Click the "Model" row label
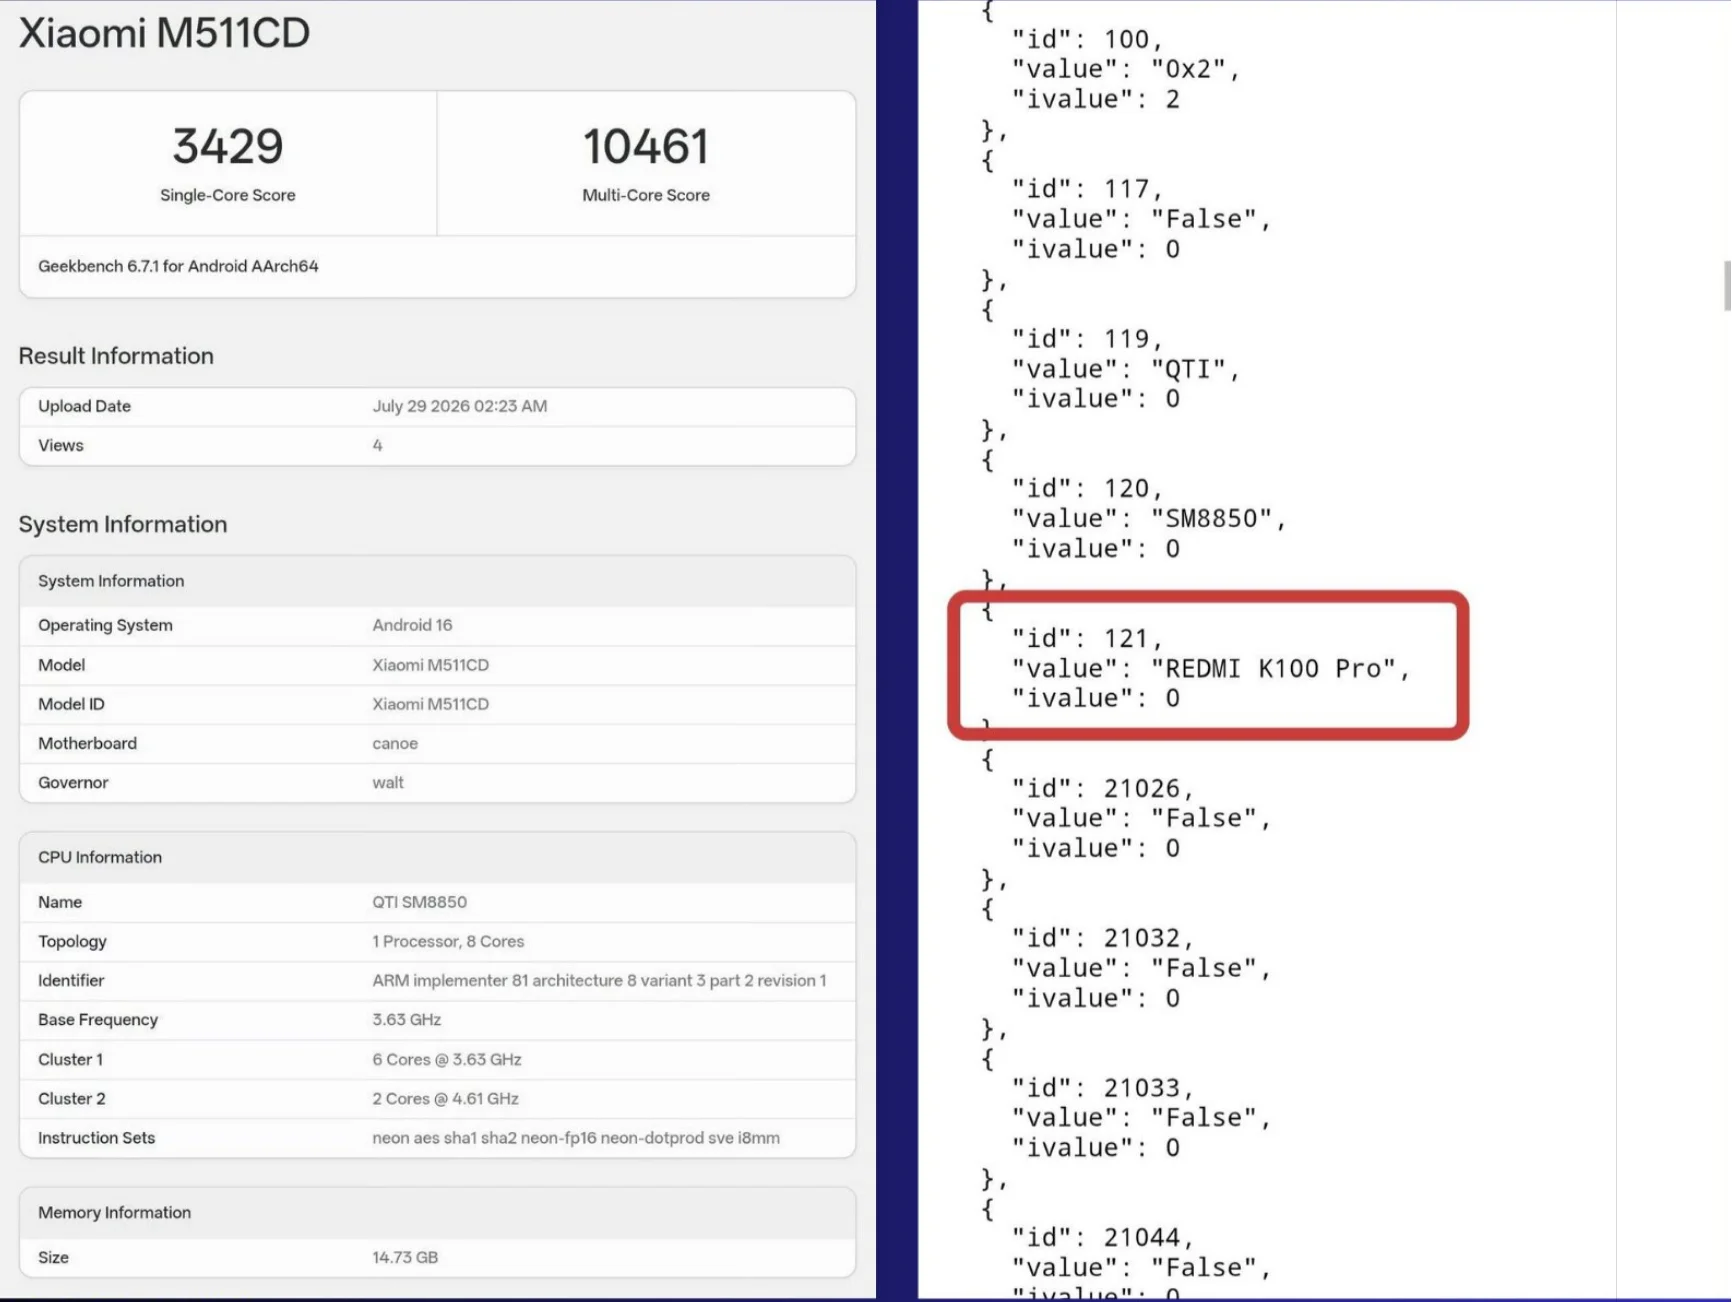Image resolution: width=1732 pixels, height=1302 pixels. pos(61,665)
